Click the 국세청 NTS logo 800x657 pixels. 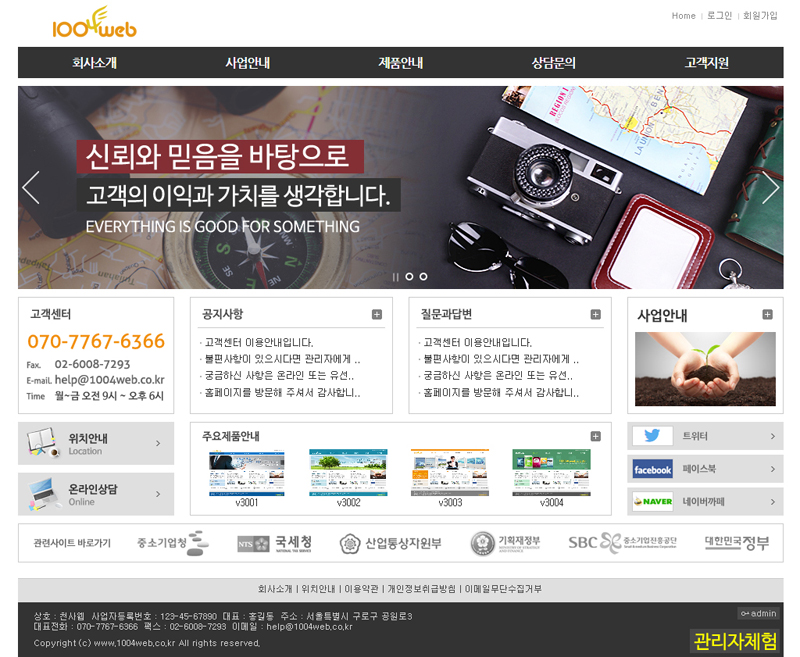(x=274, y=543)
